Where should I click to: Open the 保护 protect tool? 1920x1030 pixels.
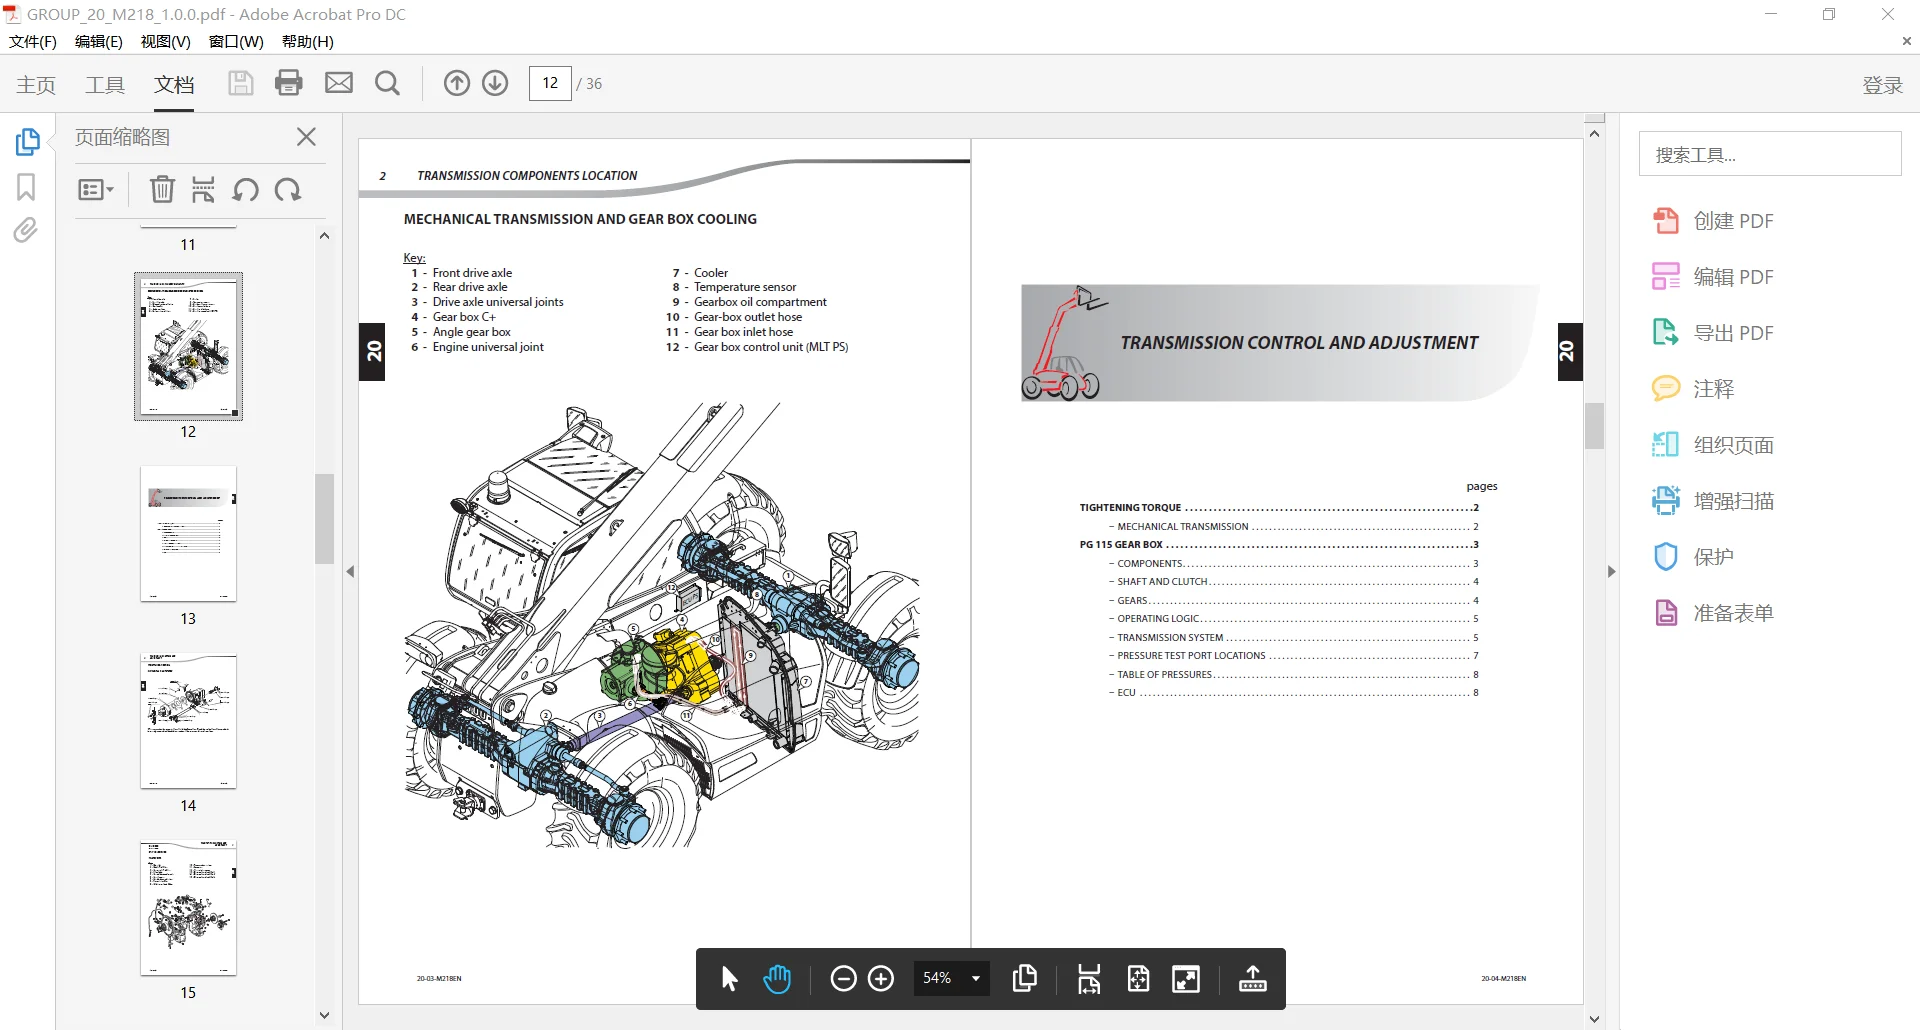click(x=1694, y=557)
